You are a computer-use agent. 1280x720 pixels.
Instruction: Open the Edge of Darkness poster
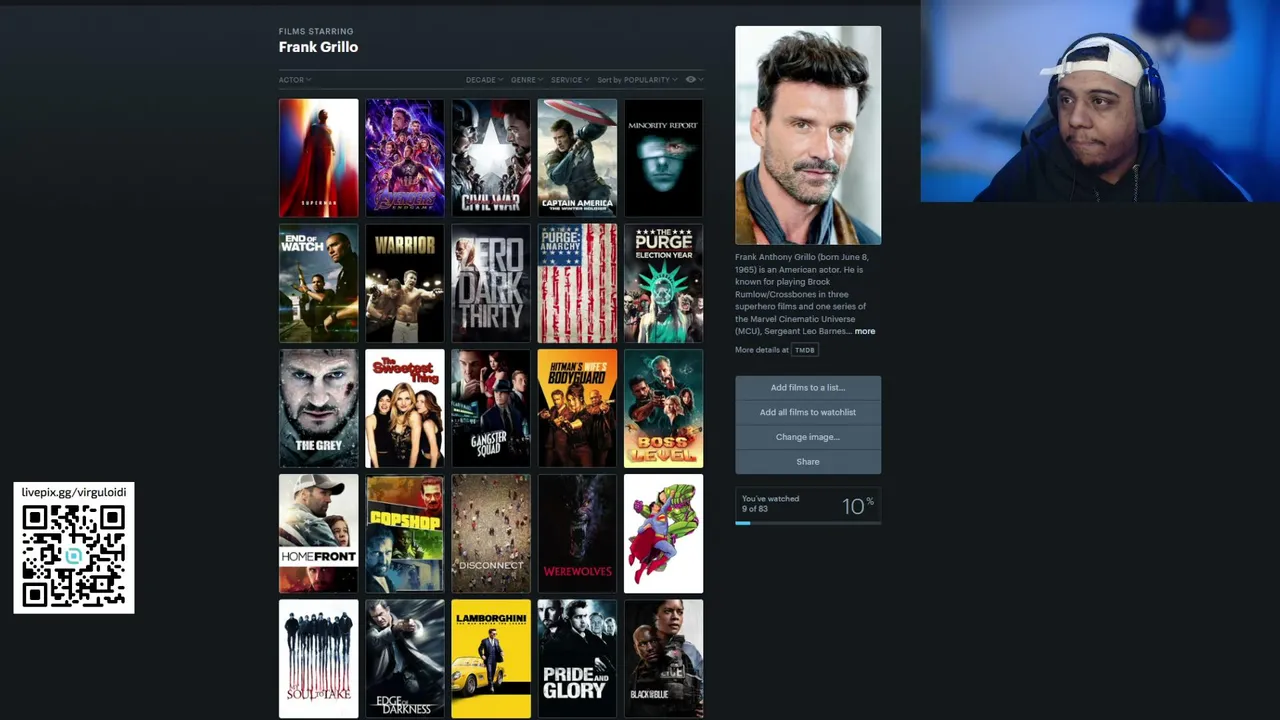(x=405, y=659)
